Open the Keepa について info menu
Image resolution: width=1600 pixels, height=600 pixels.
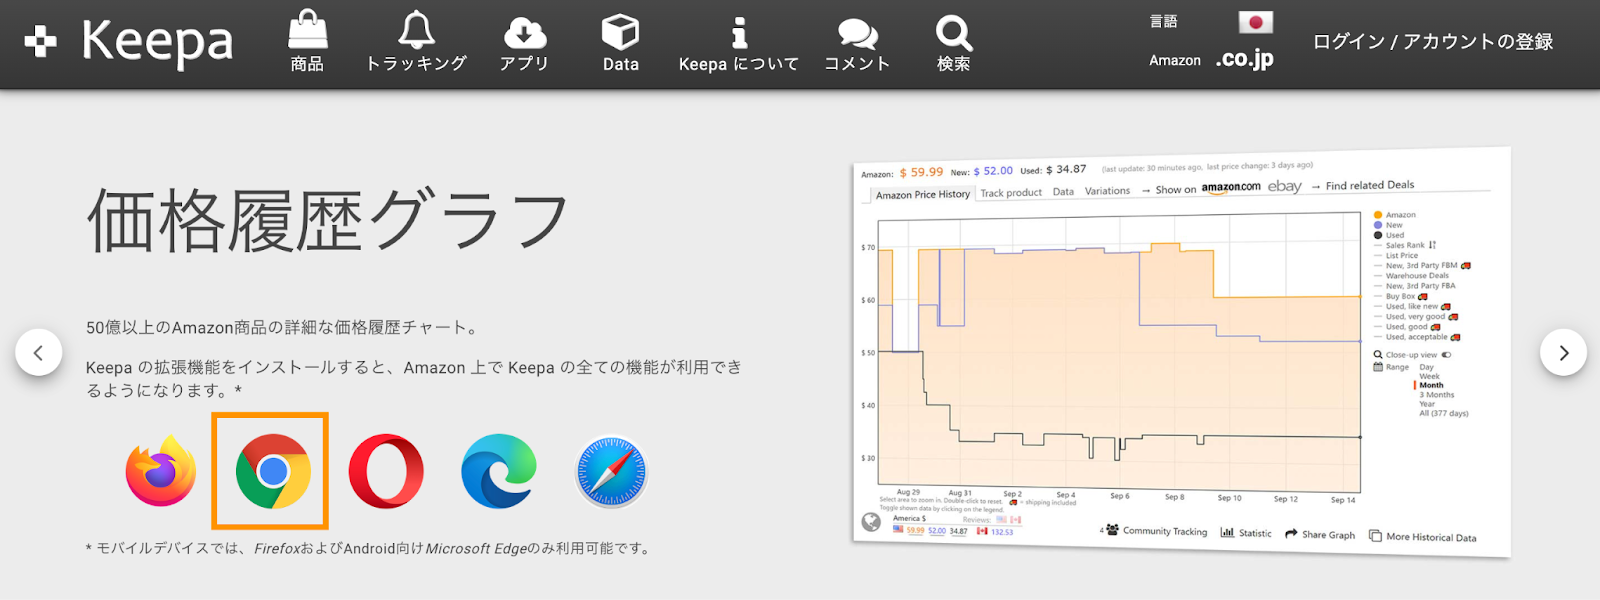pos(739,42)
